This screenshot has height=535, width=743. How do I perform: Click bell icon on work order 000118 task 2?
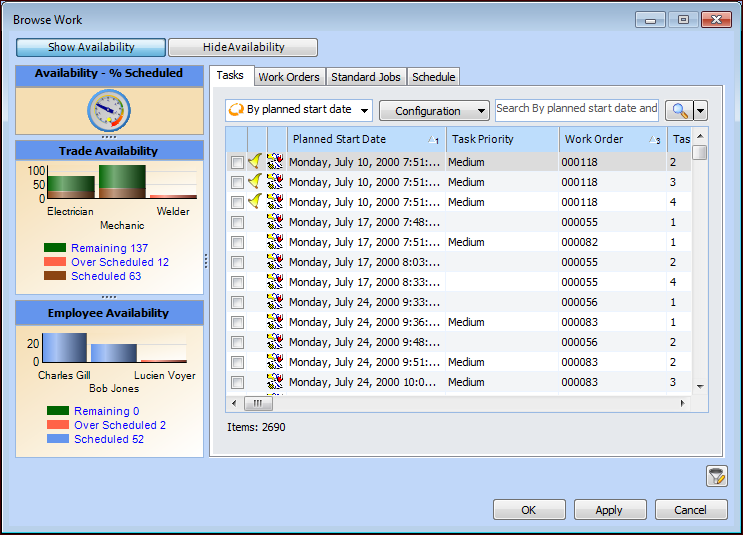click(255, 162)
